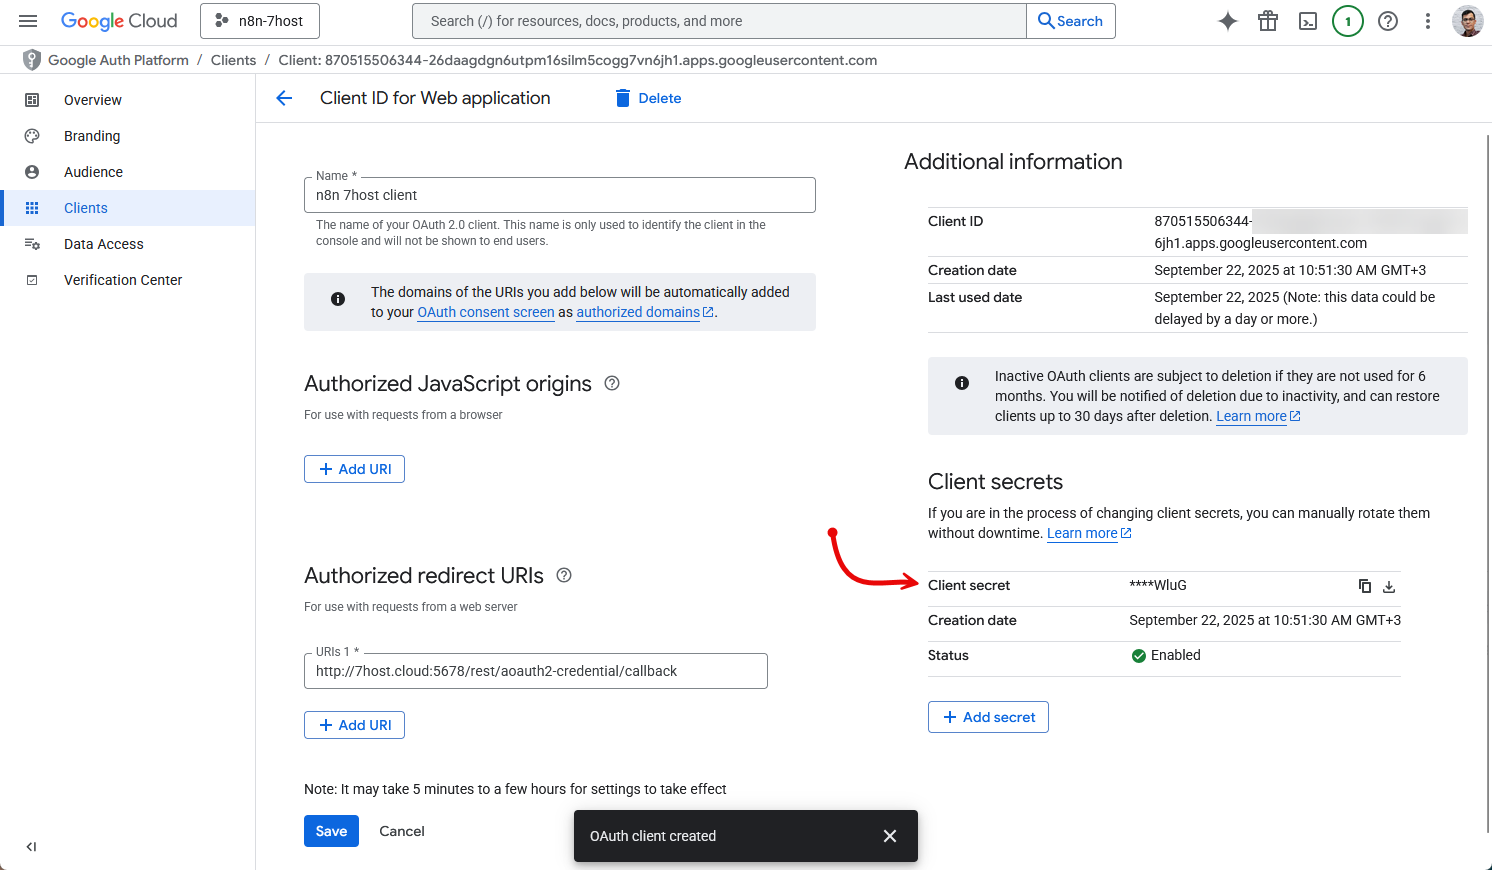Click the Additional information heading
This screenshot has width=1492, height=870.
1013,162
